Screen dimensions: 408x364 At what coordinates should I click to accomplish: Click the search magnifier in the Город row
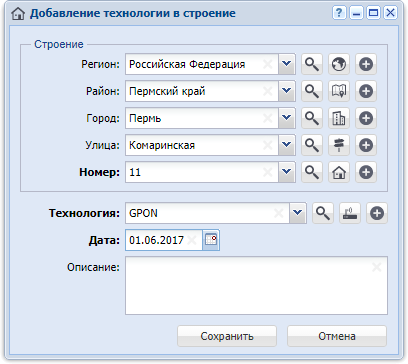pos(312,118)
